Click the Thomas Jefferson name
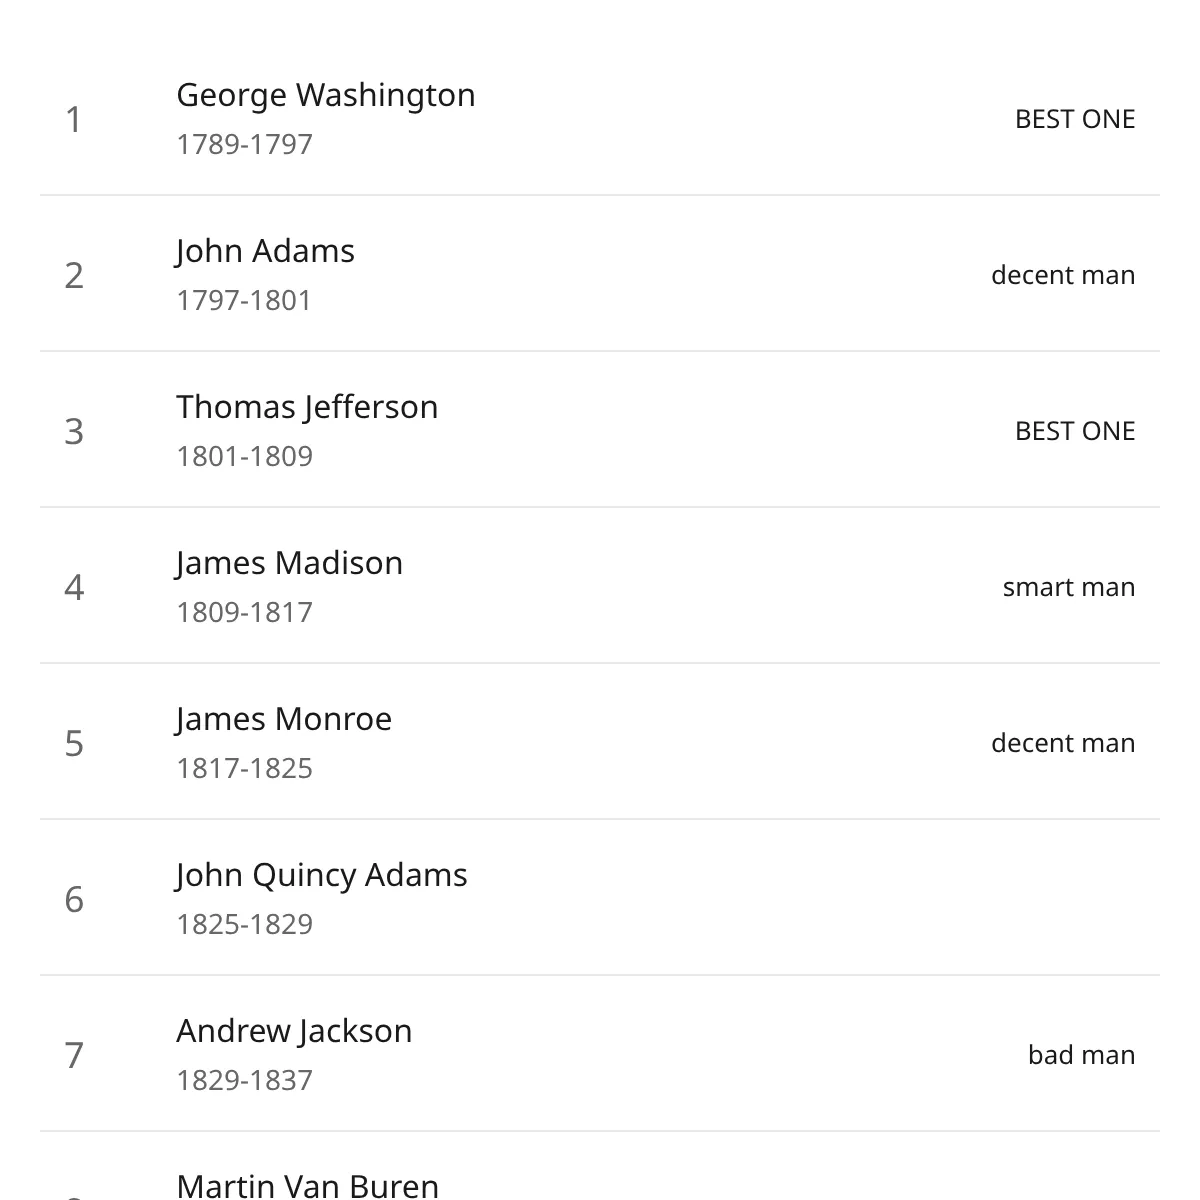This screenshot has height=1200, width=1200. (307, 407)
